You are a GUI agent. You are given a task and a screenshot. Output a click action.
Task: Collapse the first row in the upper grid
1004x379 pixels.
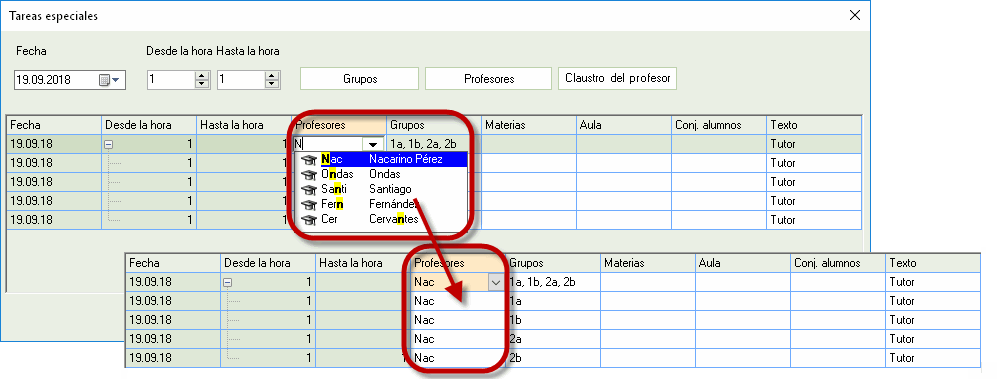coord(109,145)
